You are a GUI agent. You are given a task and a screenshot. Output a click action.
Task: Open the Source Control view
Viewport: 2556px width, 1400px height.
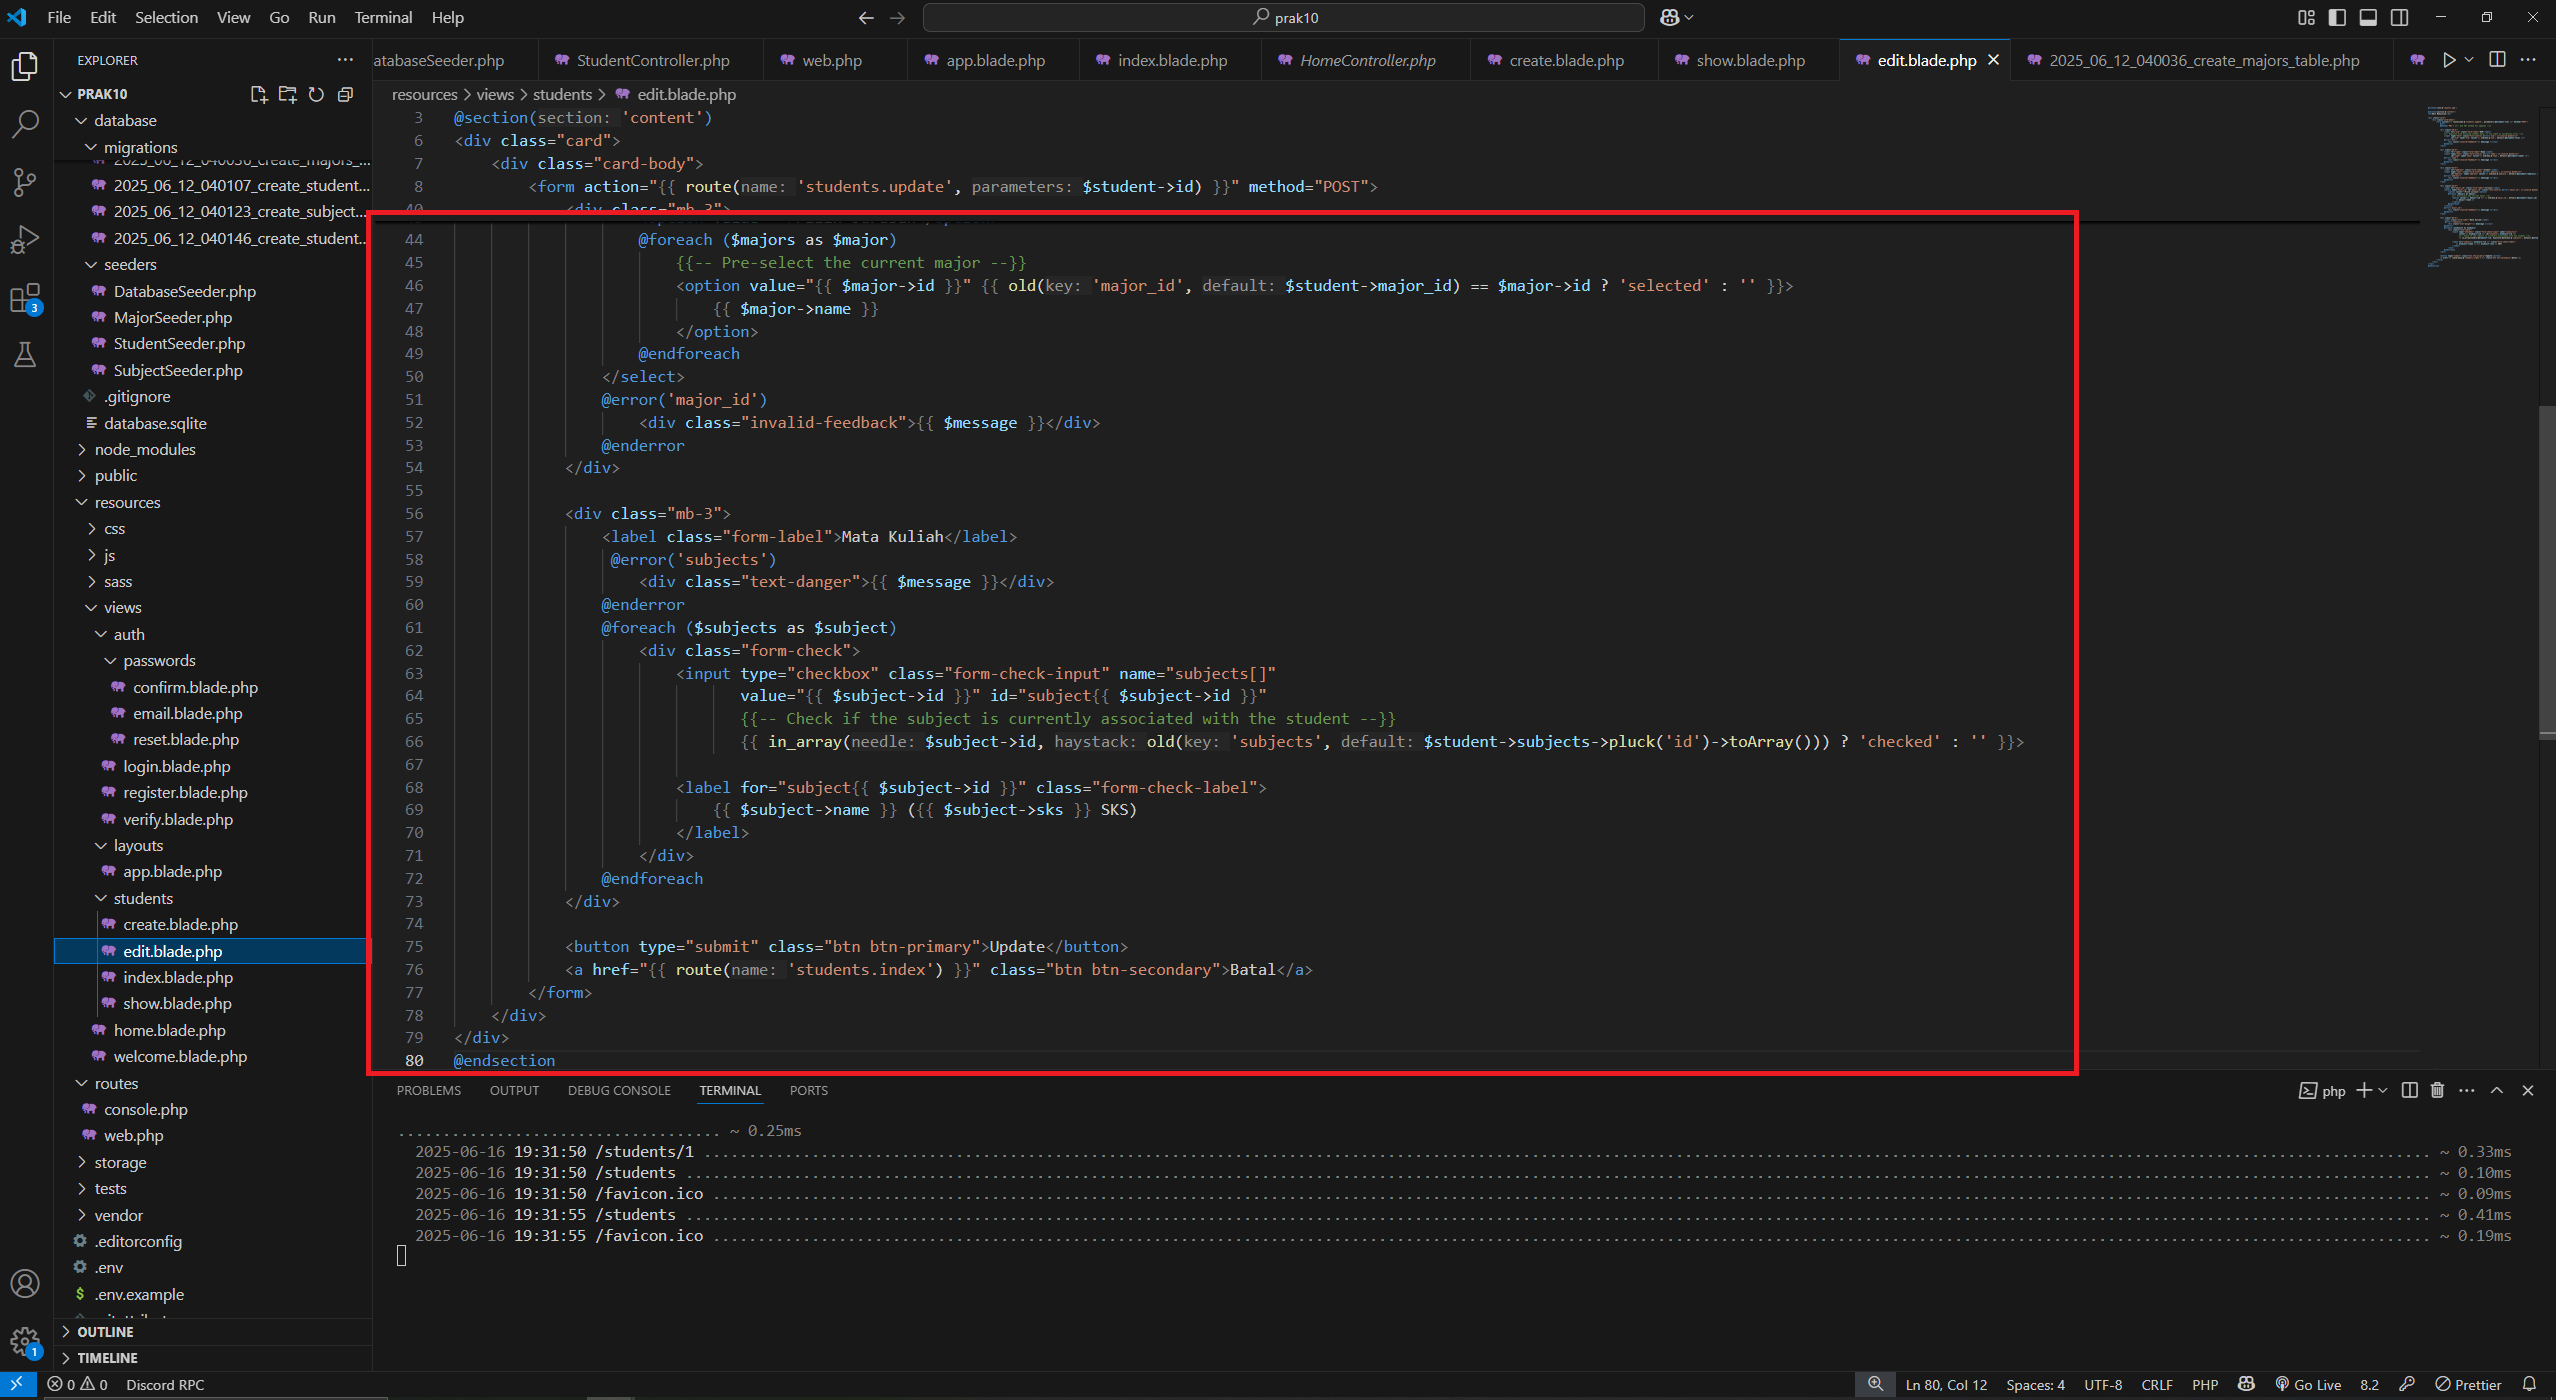tap(24, 182)
